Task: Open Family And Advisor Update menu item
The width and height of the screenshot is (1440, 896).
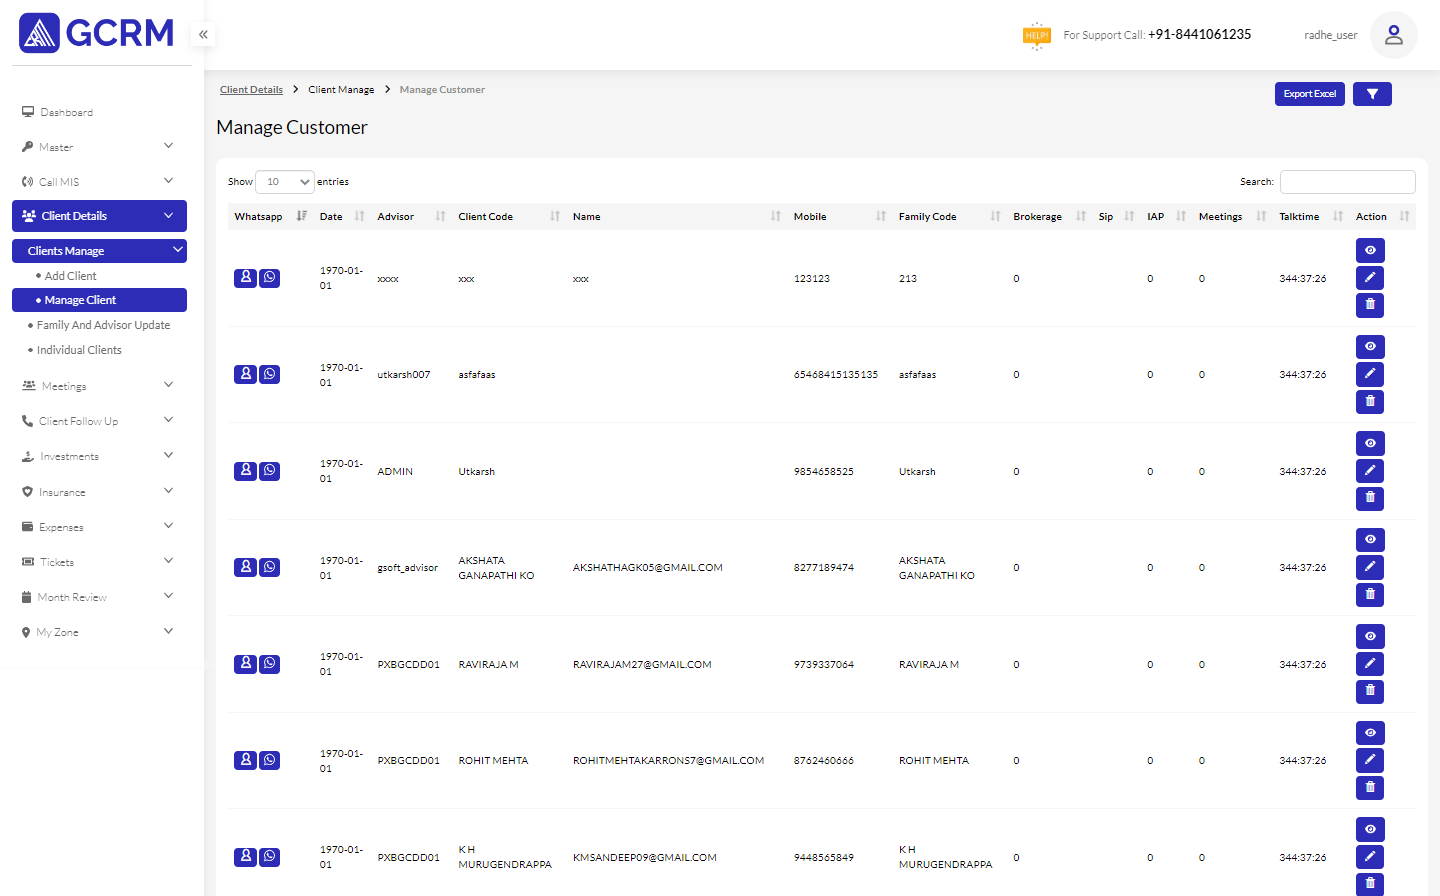Action: pyautogui.click(x=103, y=325)
